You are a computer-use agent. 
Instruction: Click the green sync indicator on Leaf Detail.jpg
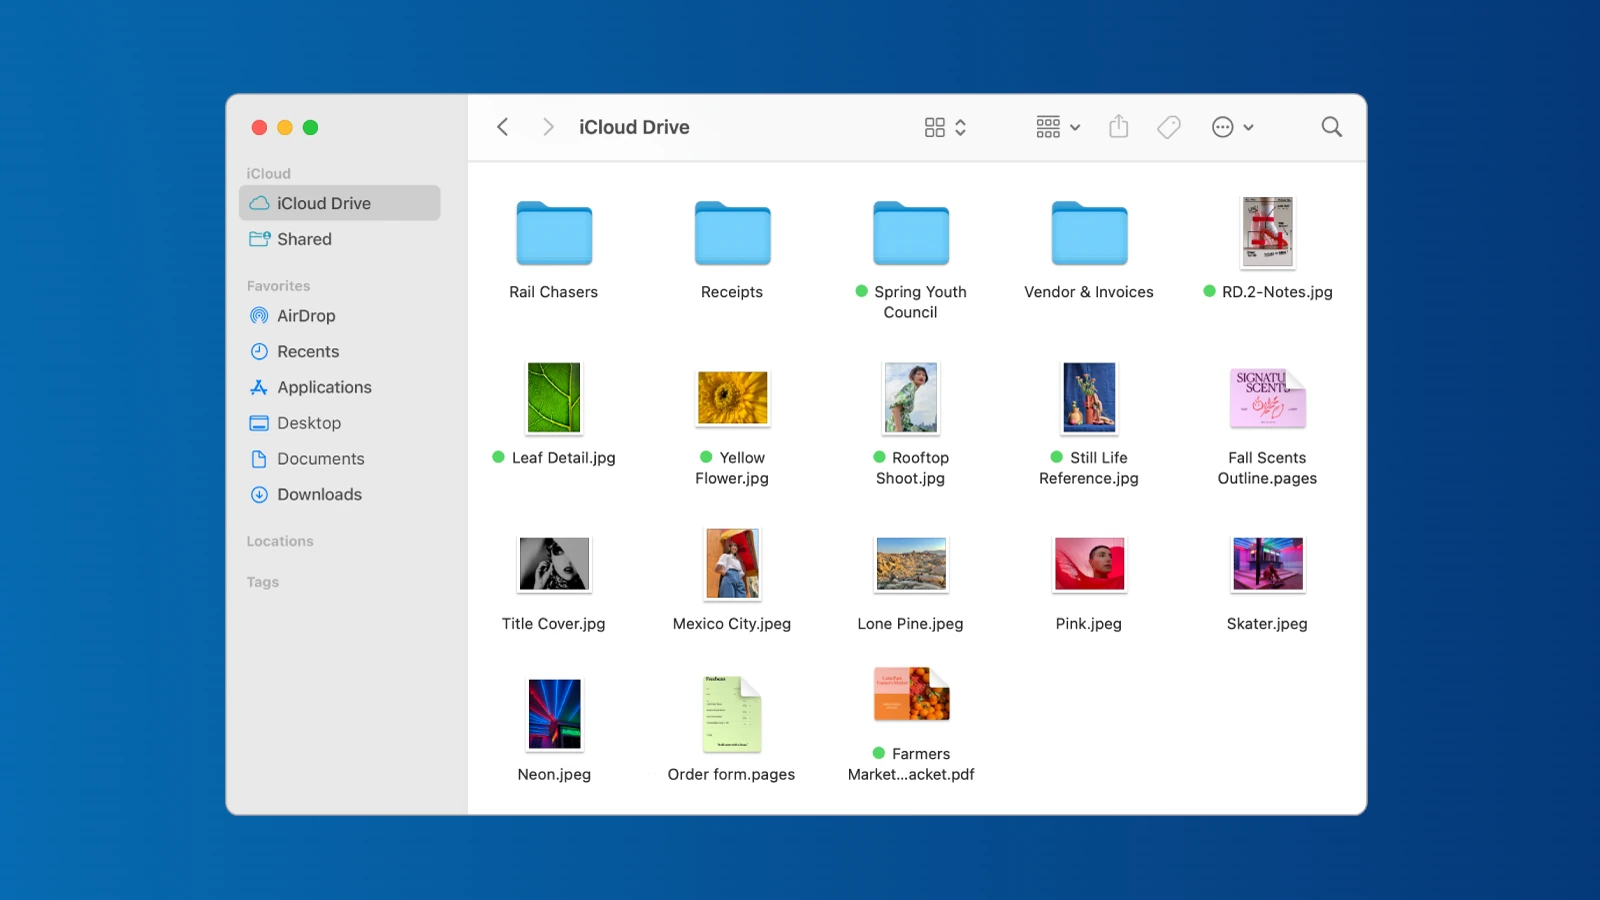498,457
